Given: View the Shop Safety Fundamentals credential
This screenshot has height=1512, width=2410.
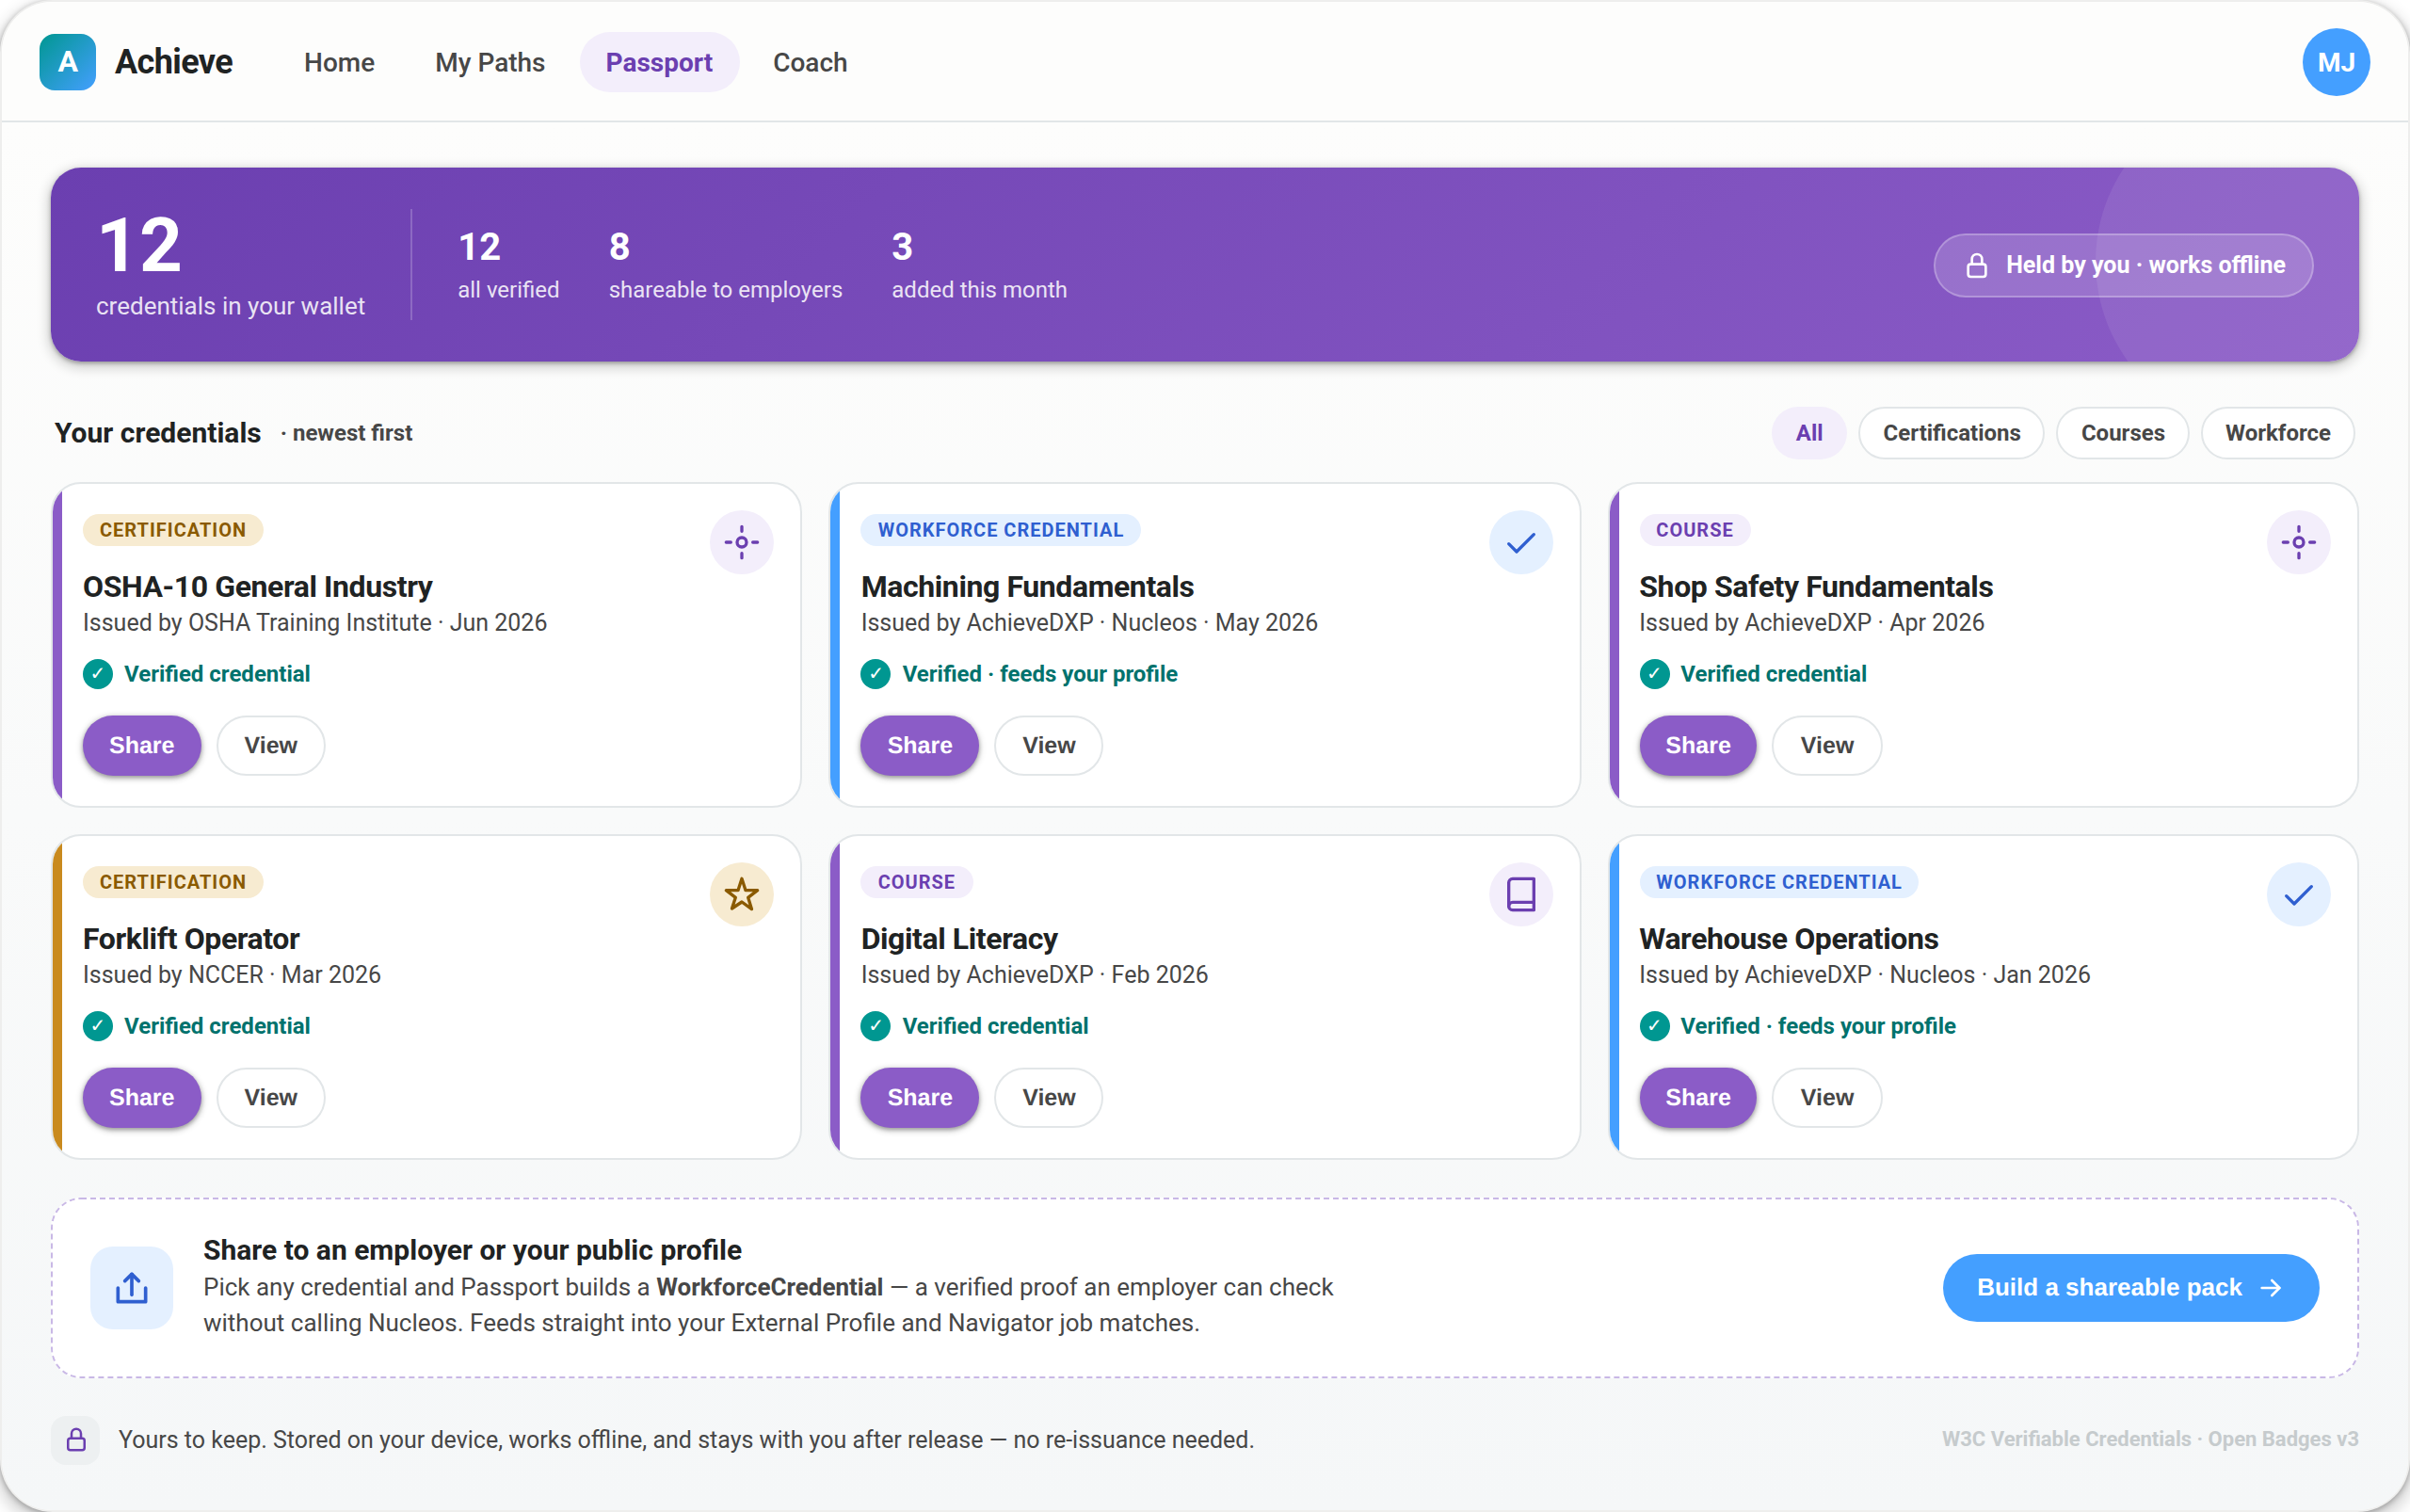Looking at the screenshot, I should pos(1826,745).
